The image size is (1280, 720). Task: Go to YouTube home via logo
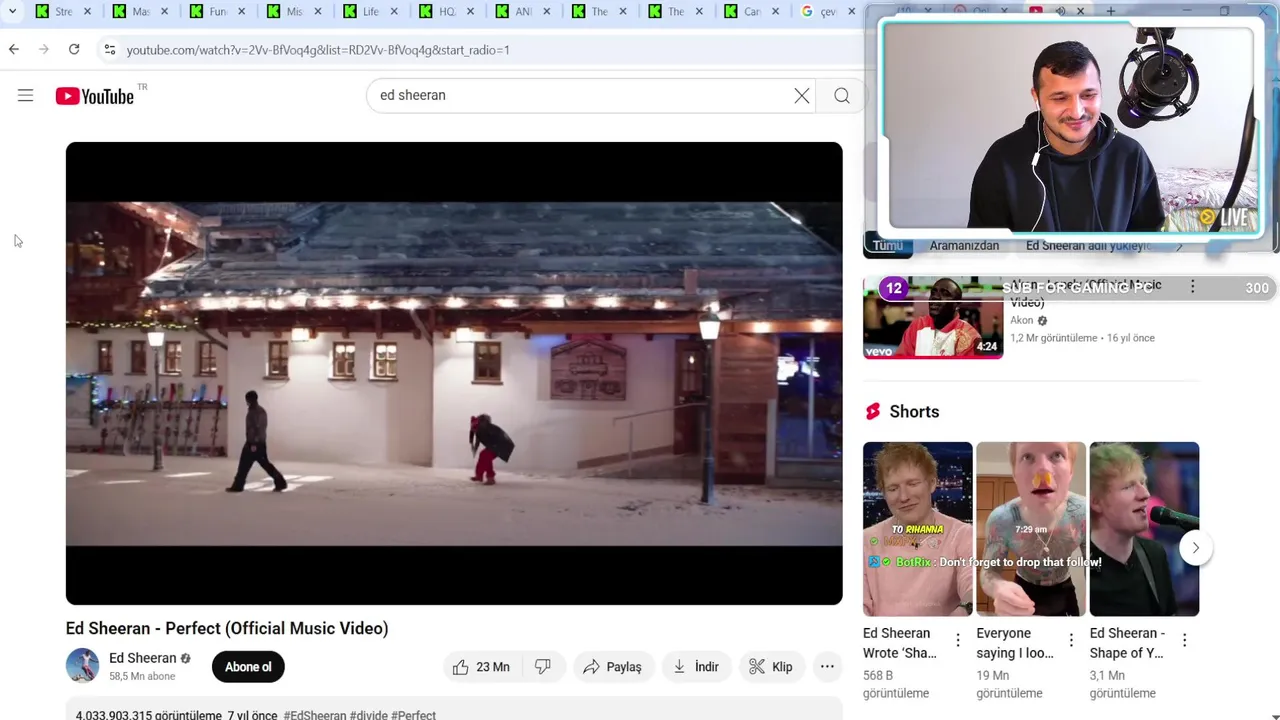[95, 96]
